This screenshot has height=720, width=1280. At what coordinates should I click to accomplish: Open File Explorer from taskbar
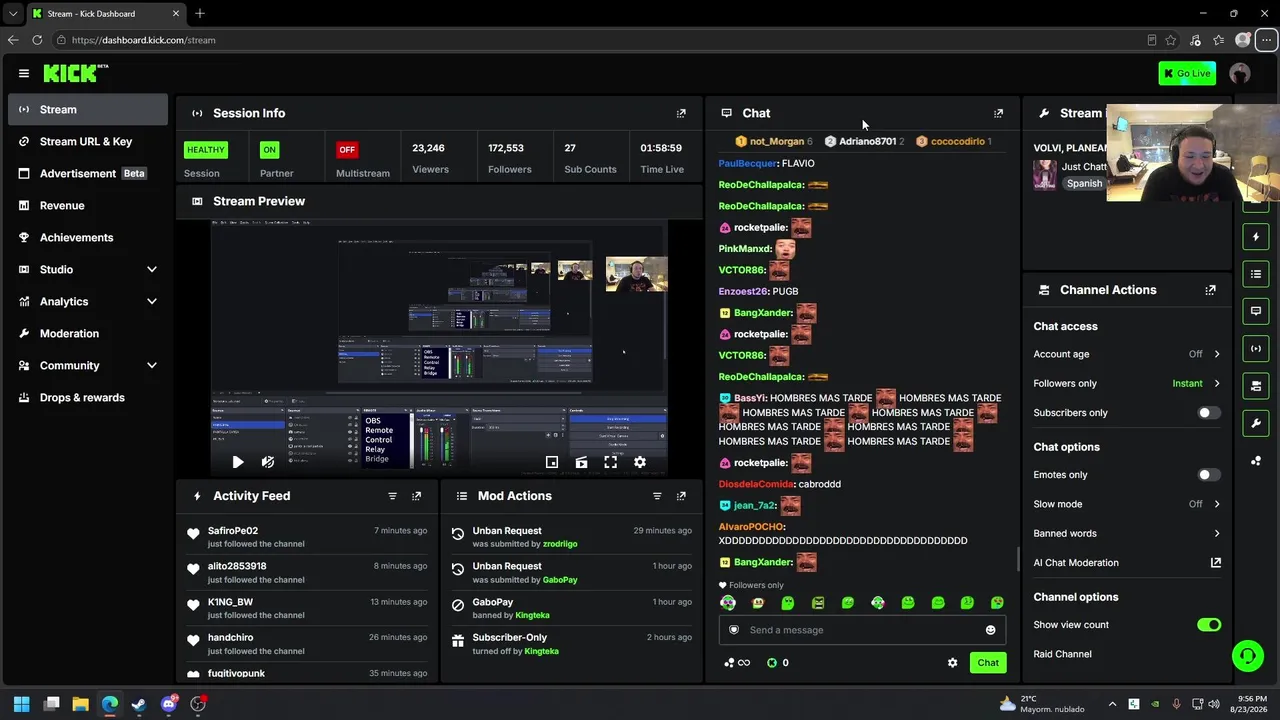[x=80, y=704]
